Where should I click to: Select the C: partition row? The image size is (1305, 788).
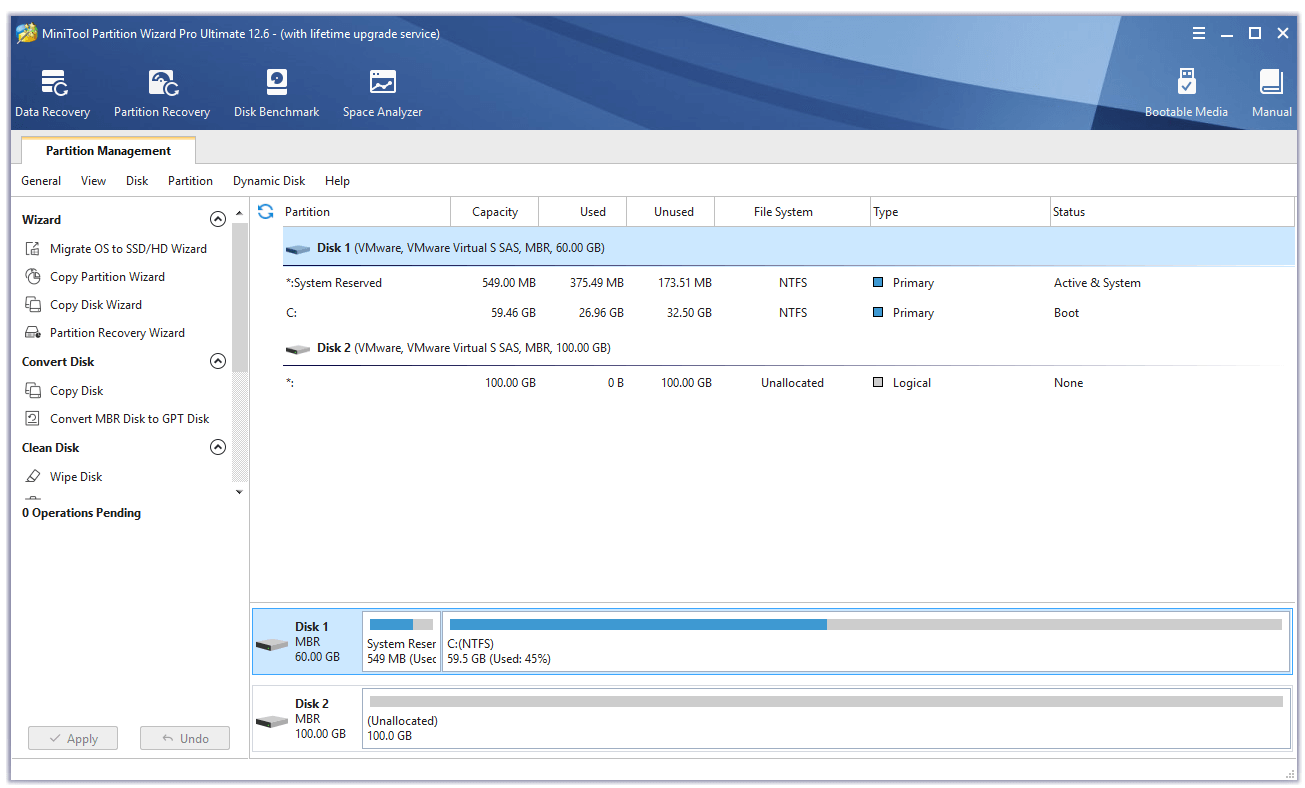(787, 313)
